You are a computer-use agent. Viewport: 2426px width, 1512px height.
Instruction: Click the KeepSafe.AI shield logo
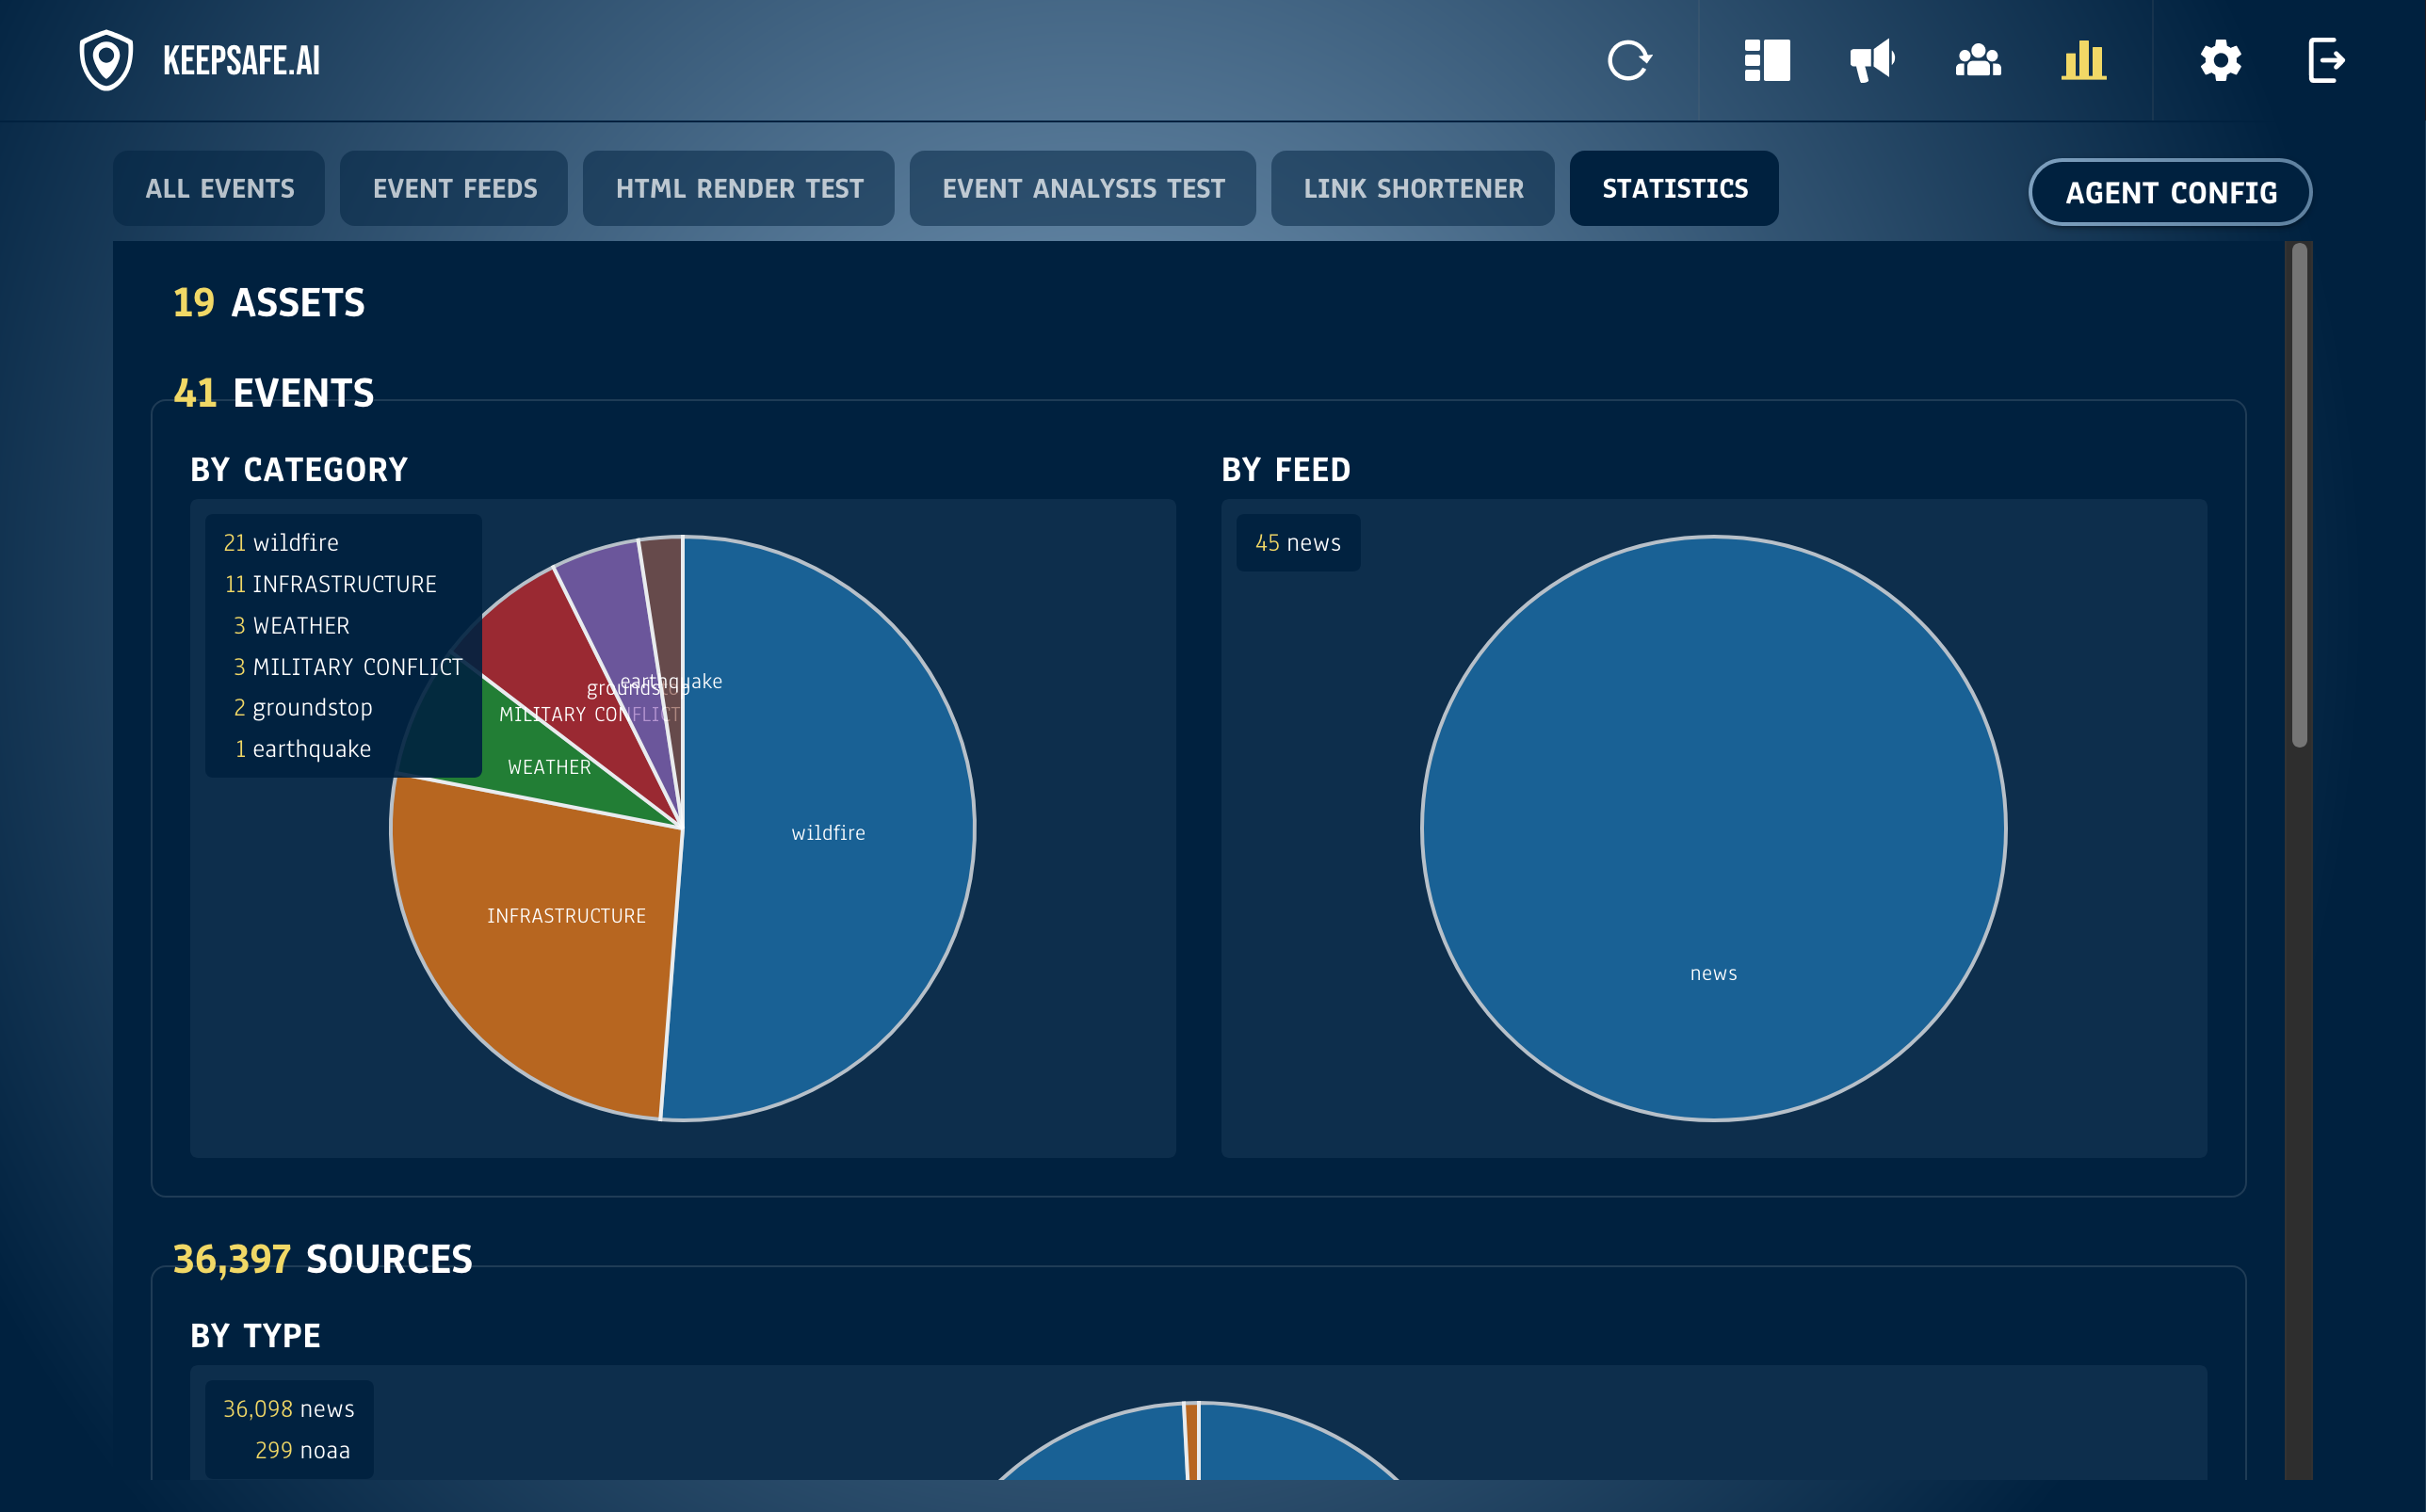(x=106, y=60)
